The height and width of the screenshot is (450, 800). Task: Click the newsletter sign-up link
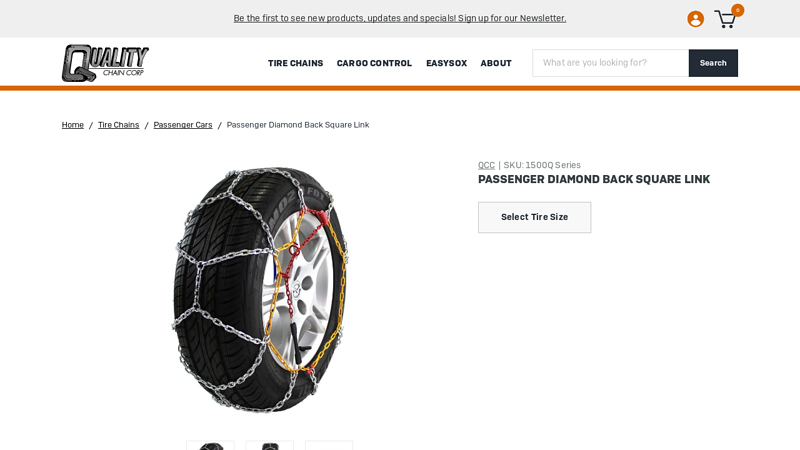click(400, 18)
